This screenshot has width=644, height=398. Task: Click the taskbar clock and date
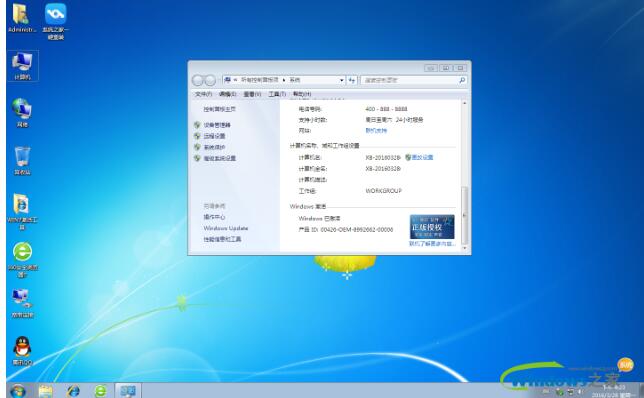(614, 391)
